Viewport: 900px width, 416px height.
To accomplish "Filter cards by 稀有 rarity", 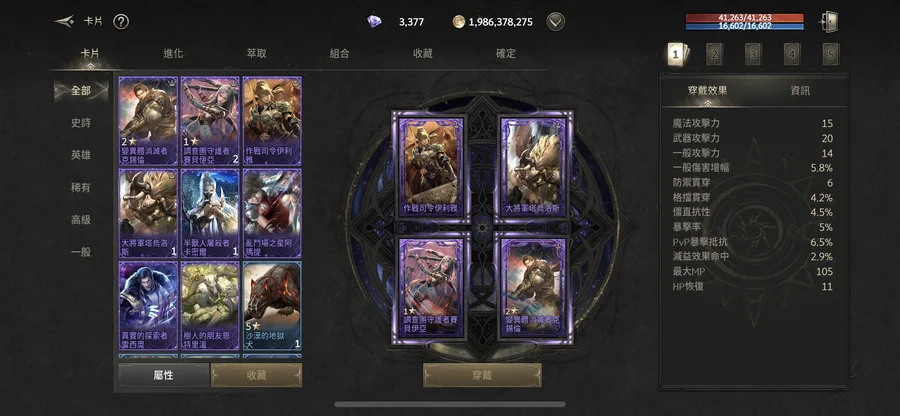I will pos(81,188).
